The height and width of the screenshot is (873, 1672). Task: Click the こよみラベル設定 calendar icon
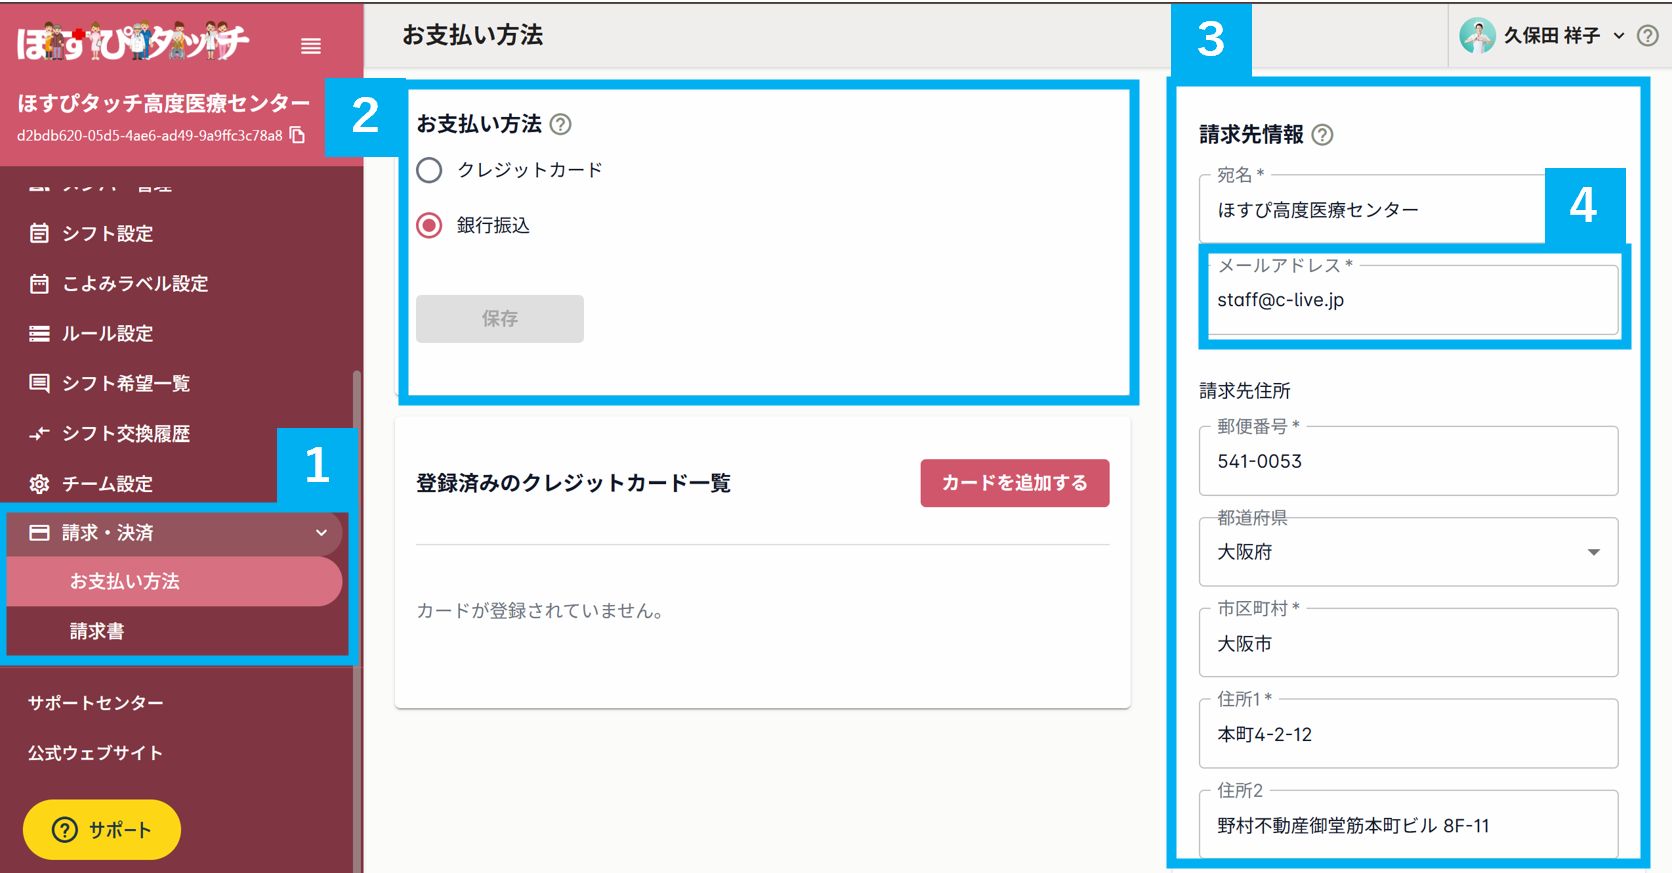click(x=39, y=283)
